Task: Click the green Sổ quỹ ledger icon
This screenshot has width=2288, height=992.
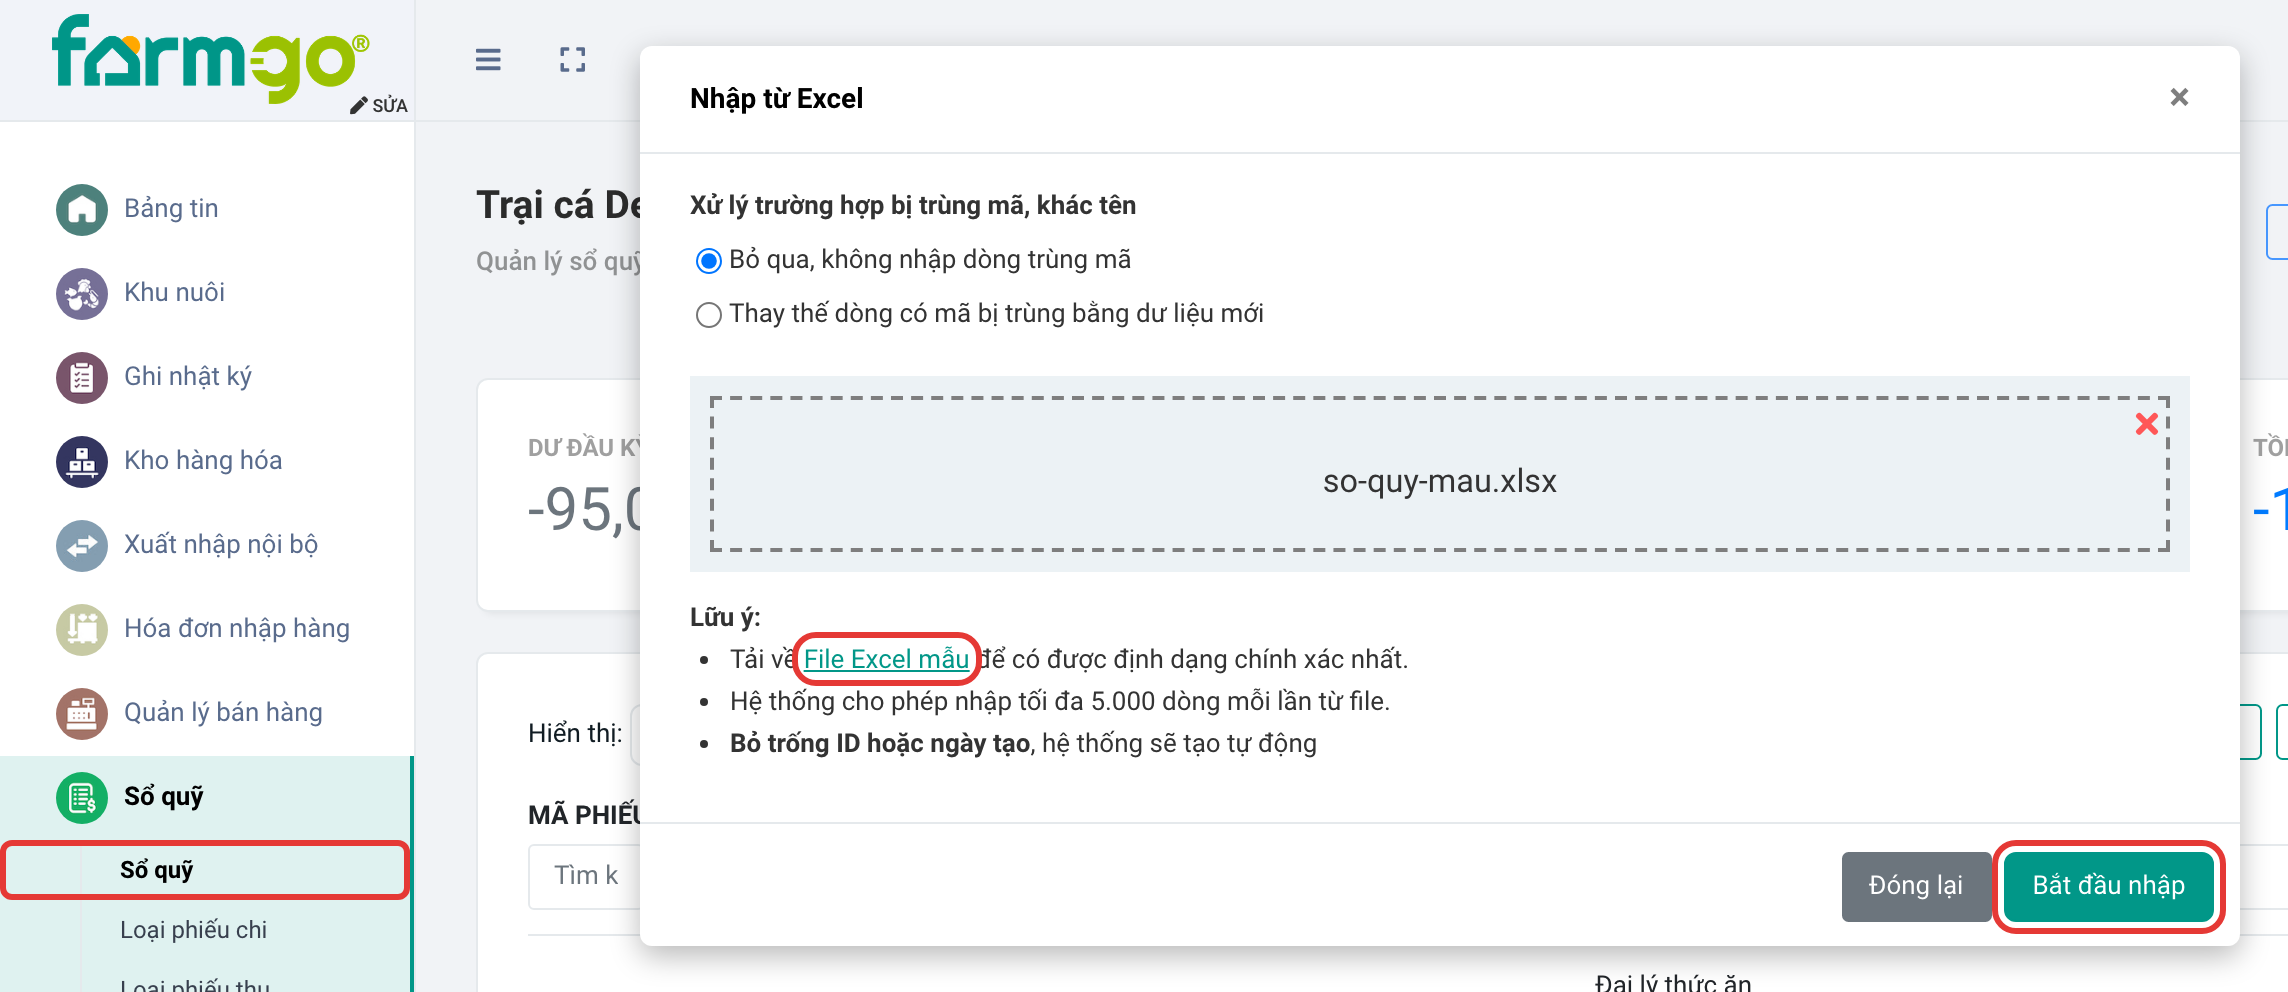Action: (x=82, y=797)
